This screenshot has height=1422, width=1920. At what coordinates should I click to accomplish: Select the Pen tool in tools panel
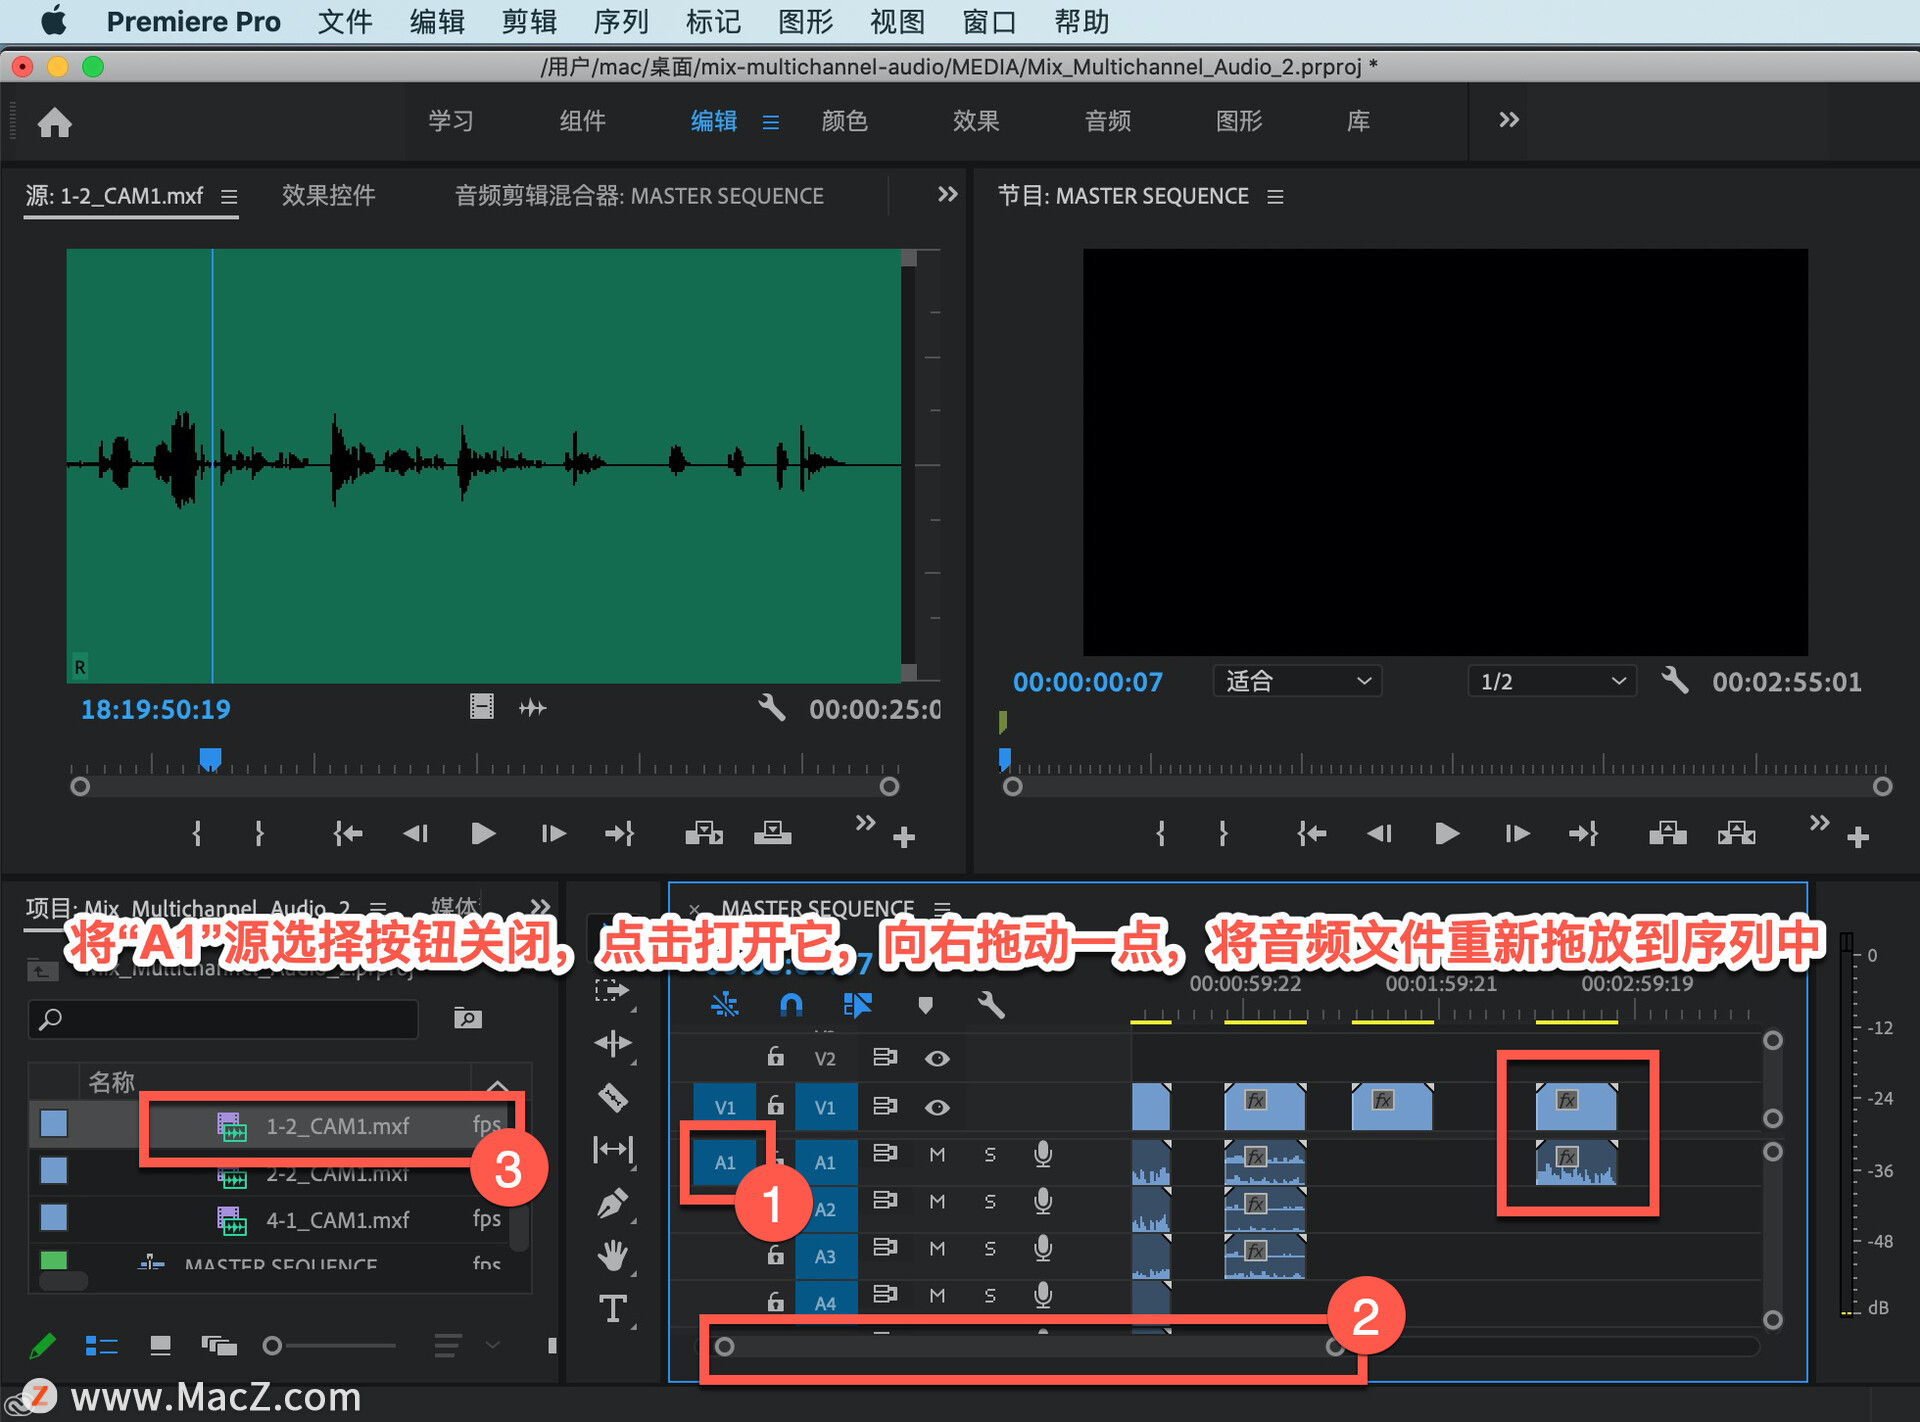[612, 1203]
